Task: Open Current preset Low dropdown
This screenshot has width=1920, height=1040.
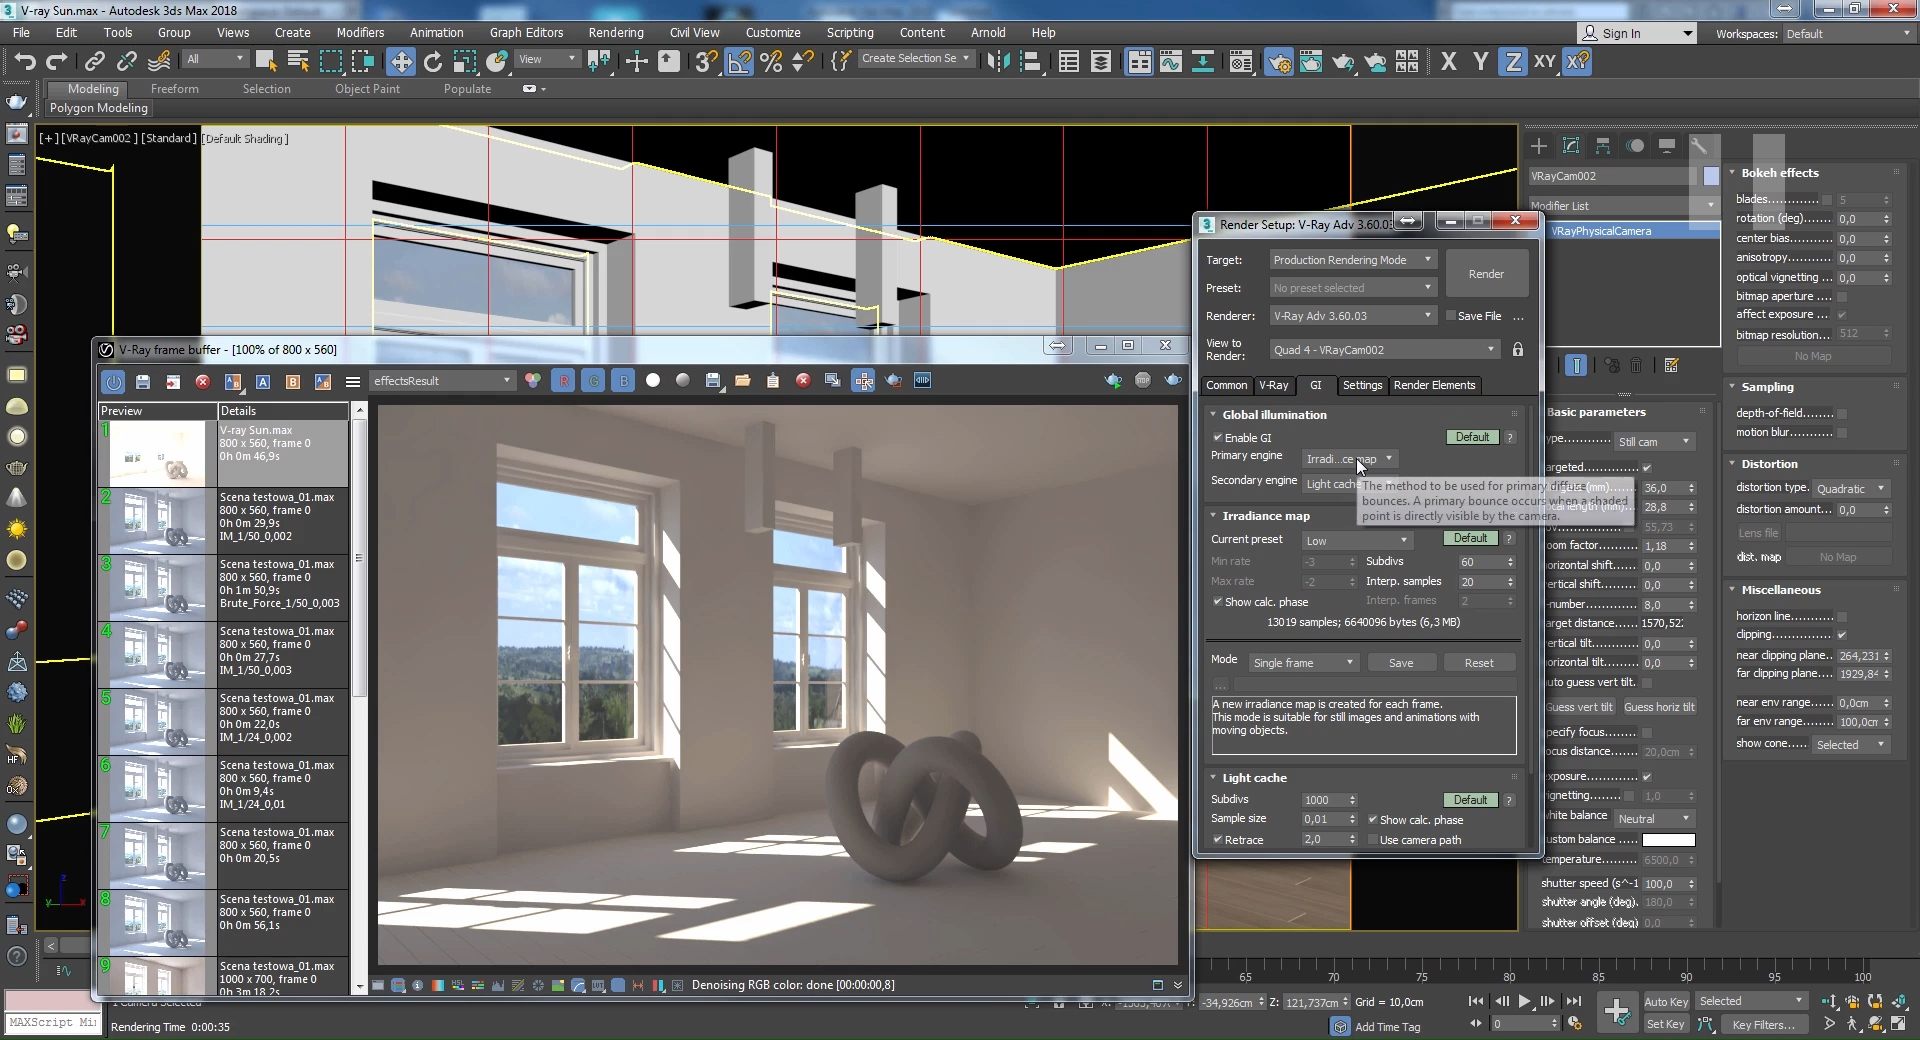Action: (1357, 541)
